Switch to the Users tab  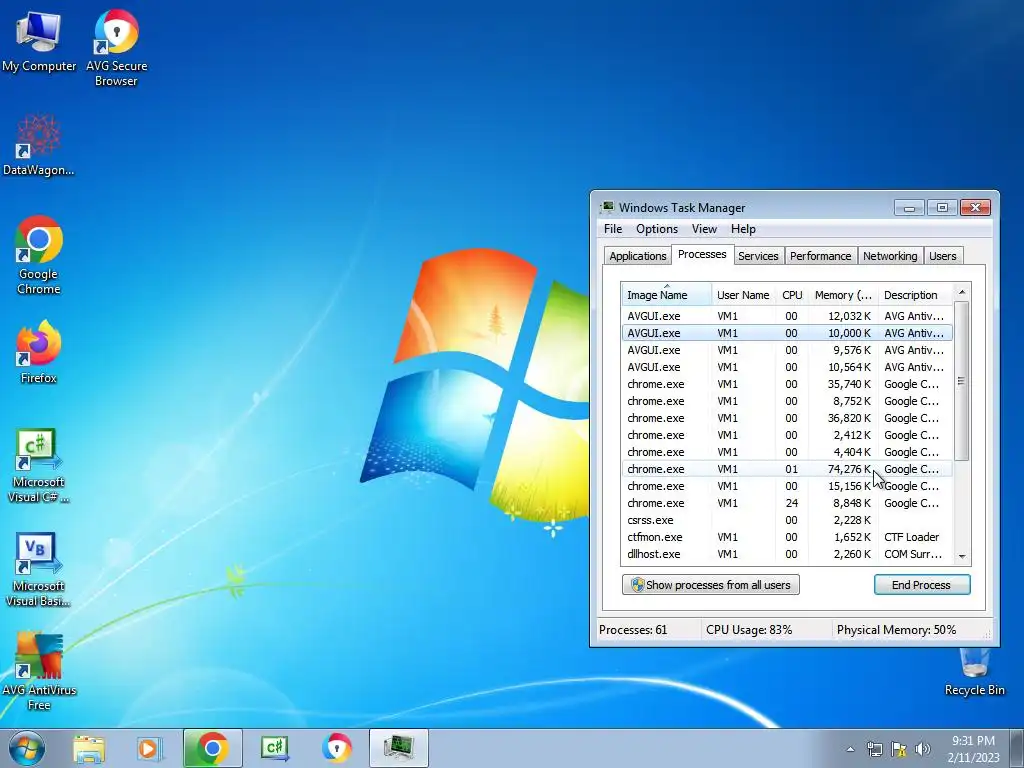point(942,256)
